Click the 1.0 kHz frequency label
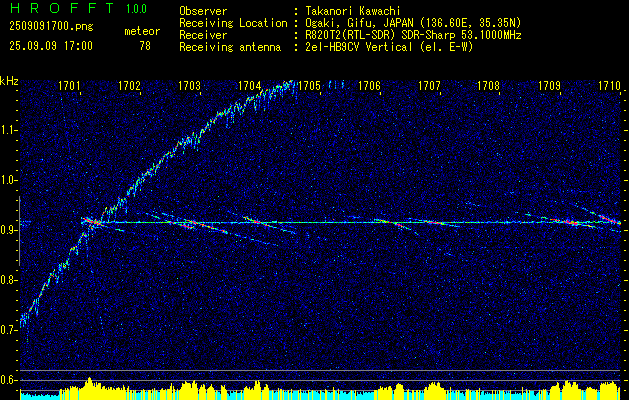The image size is (629, 400). click(x=9, y=180)
